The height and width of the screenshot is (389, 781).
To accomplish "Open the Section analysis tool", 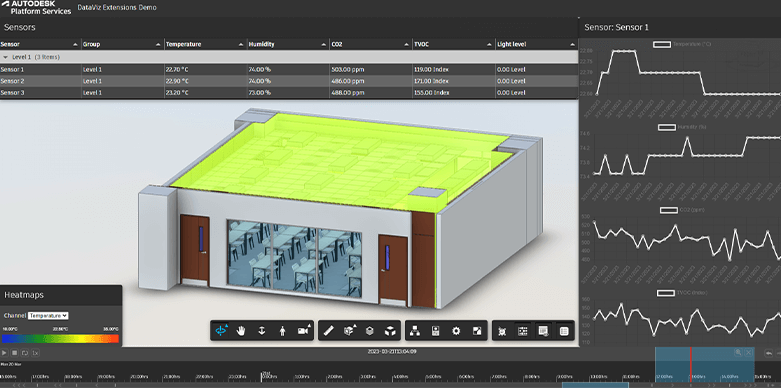I will pos(349,331).
